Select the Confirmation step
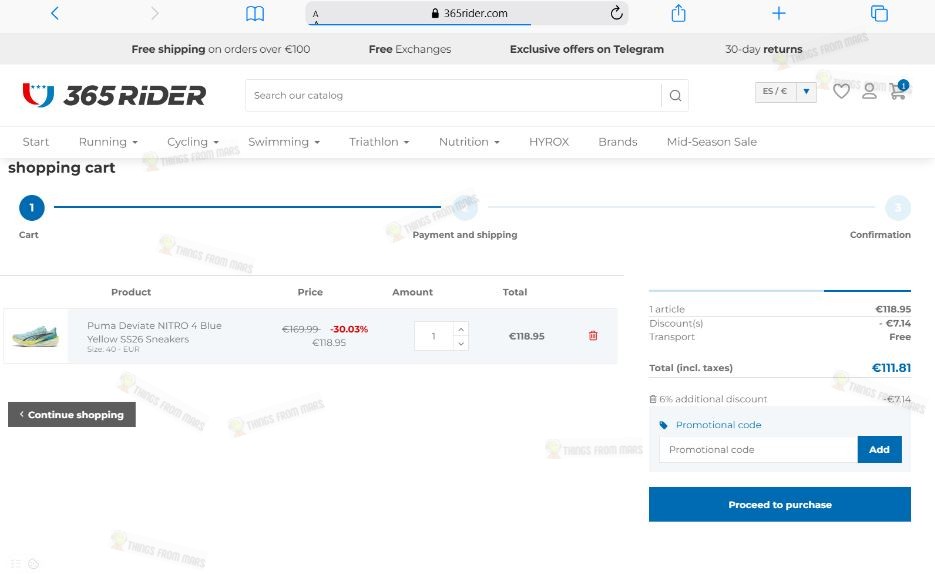The image size is (935, 574). (880, 234)
